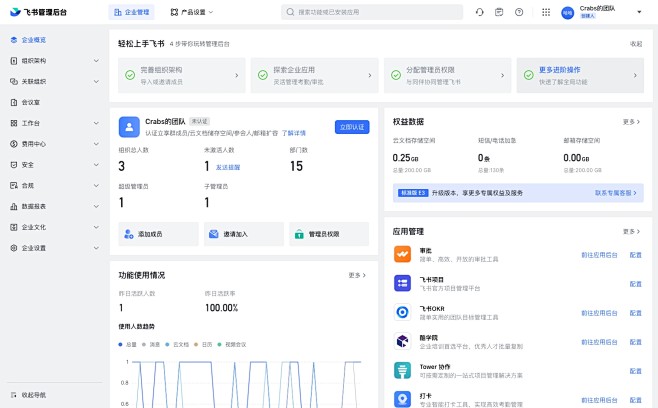Toggle the 视频会议 series in chart legend
The image size is (658, 408).
(x=232, y=345)
